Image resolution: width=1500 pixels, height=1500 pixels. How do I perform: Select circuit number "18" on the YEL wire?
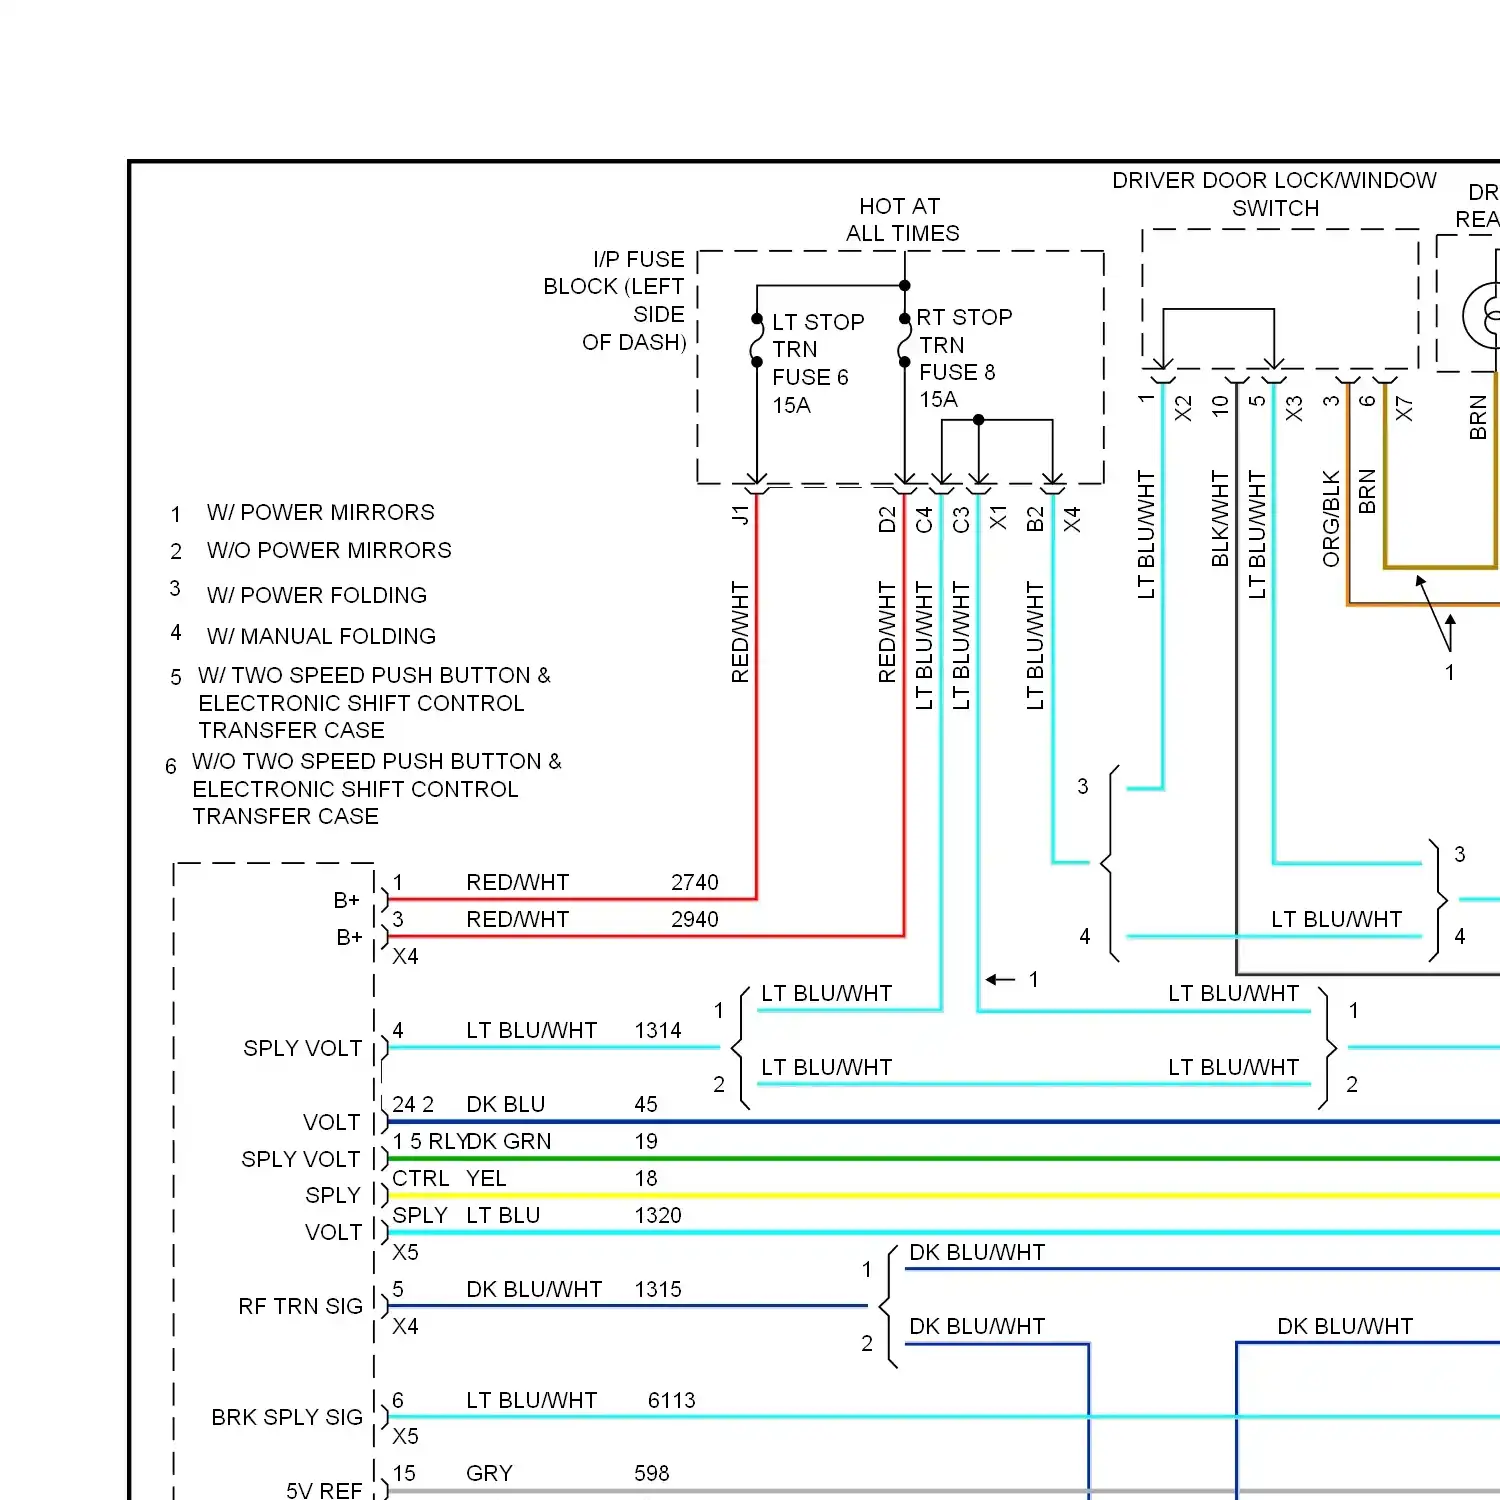(x=646, y=1179)
